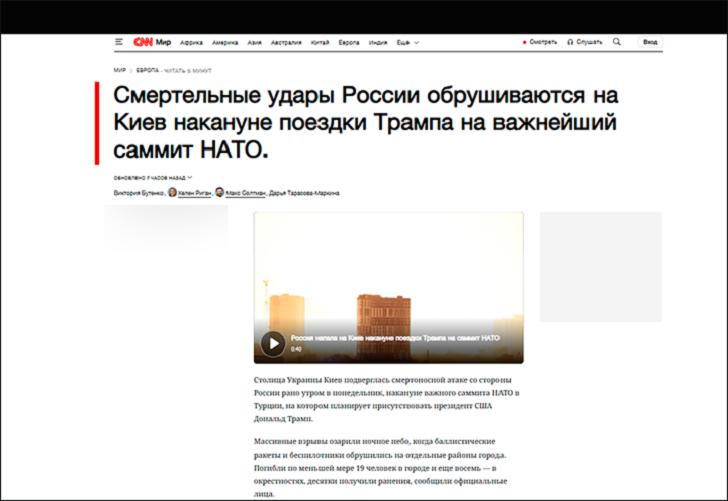The width and height of the screenshot is (728, 501).
Task: Click the headline 'Смертельные удары России'
Action: pyautogui.click(x=366, y=123)
